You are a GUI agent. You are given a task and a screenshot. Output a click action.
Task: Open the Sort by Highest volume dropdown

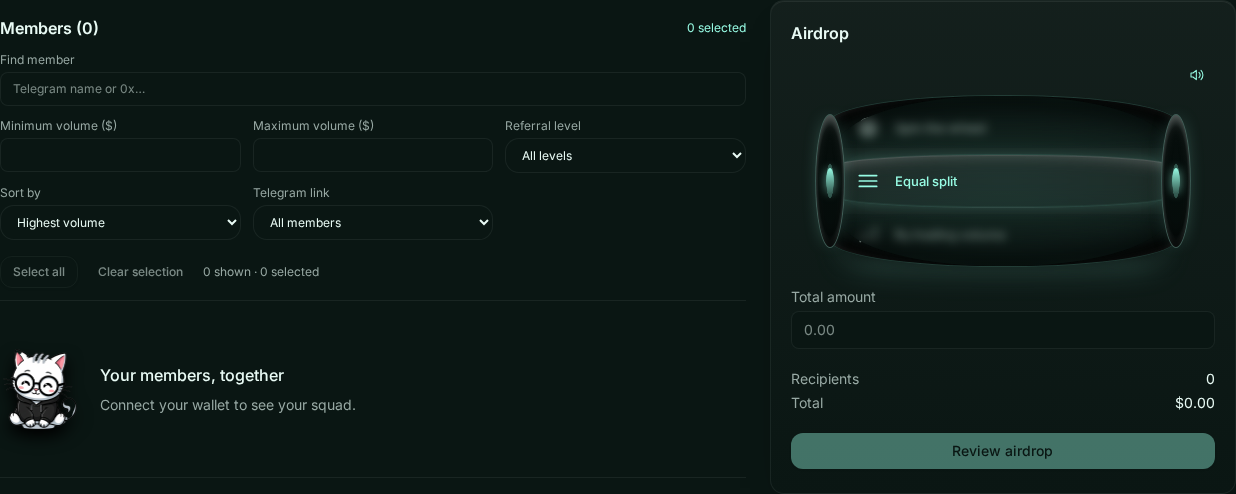click(120, 222)
